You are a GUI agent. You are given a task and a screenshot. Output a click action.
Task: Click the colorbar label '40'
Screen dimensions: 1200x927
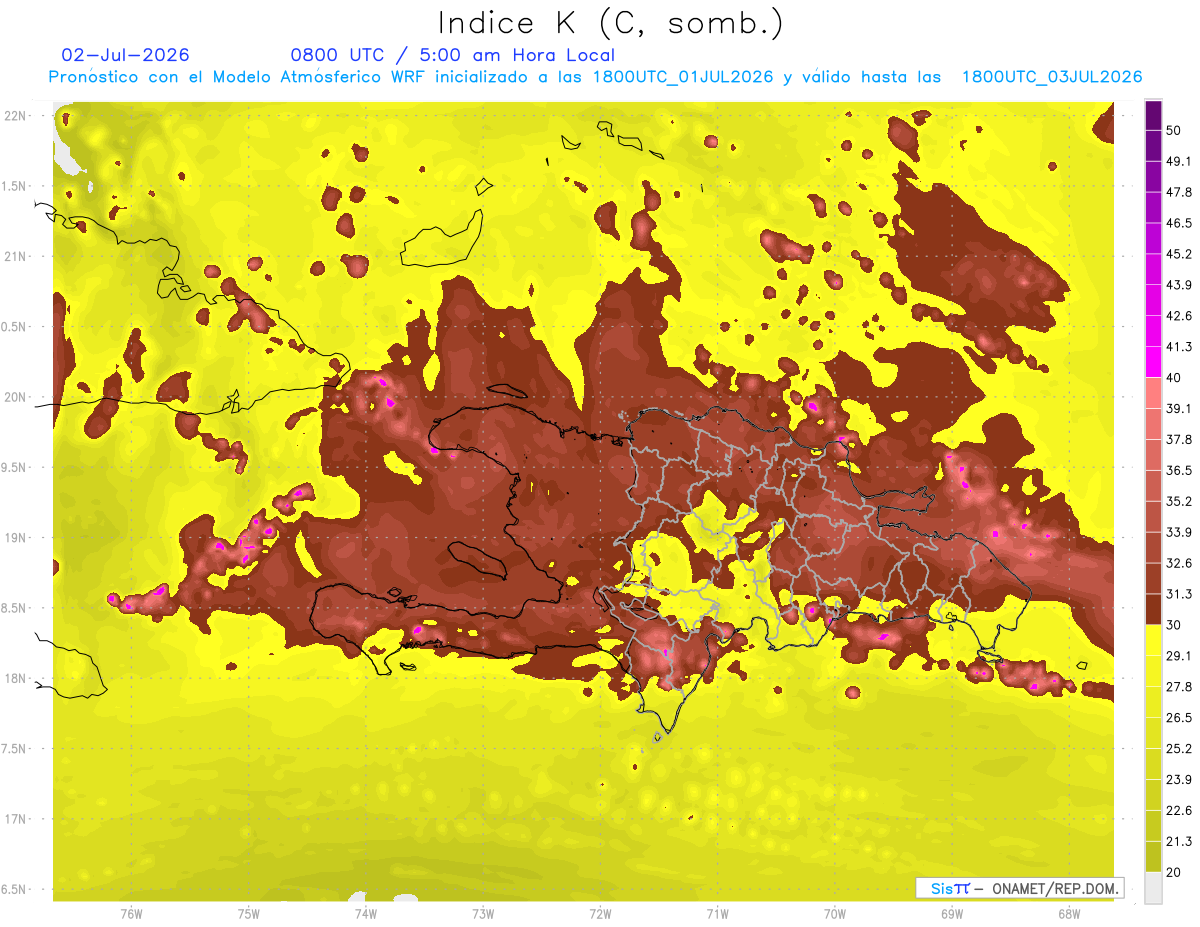(1174, 378)
